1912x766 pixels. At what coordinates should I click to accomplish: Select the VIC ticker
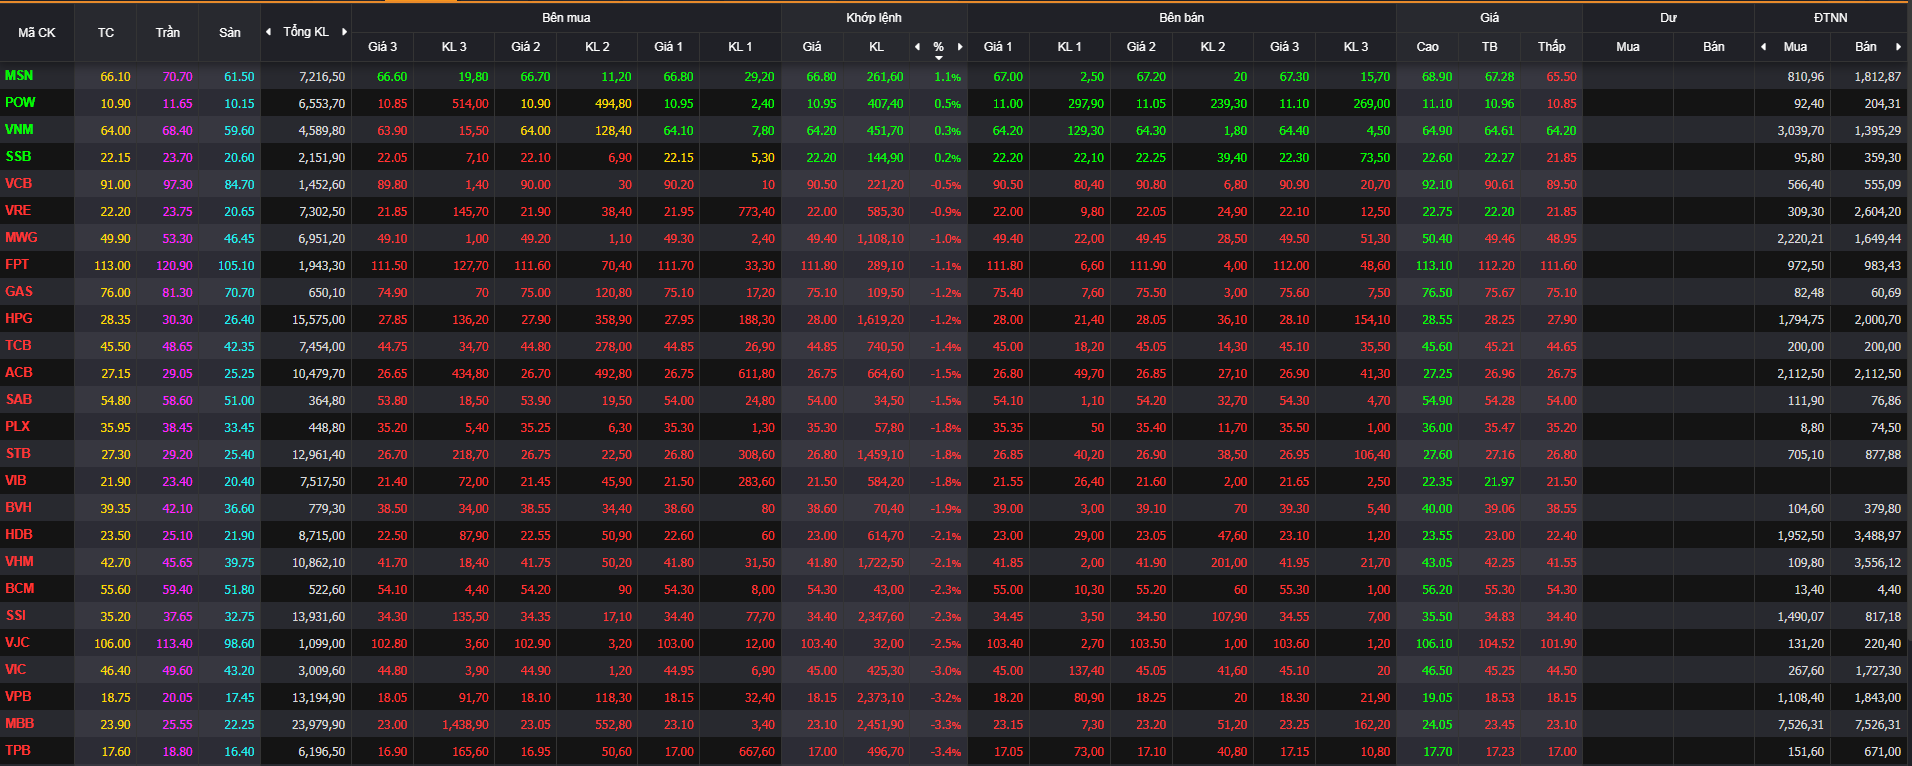pyautogui.click(x=16, y=670)
